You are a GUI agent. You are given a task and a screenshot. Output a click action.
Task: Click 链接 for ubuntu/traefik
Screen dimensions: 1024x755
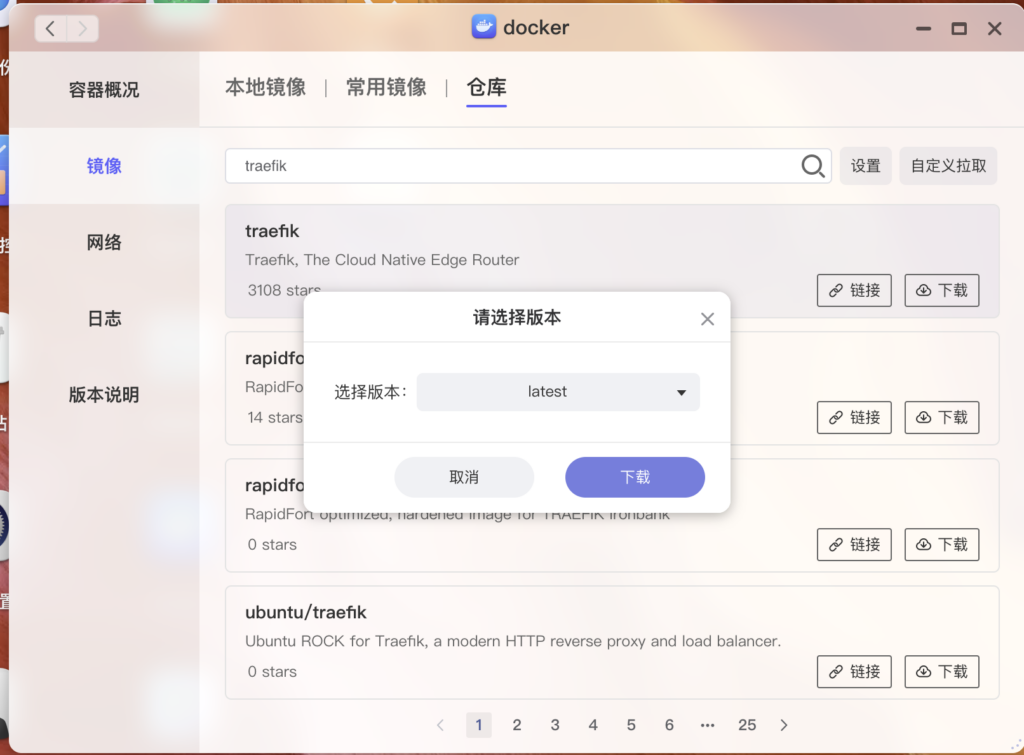point(854,671)
